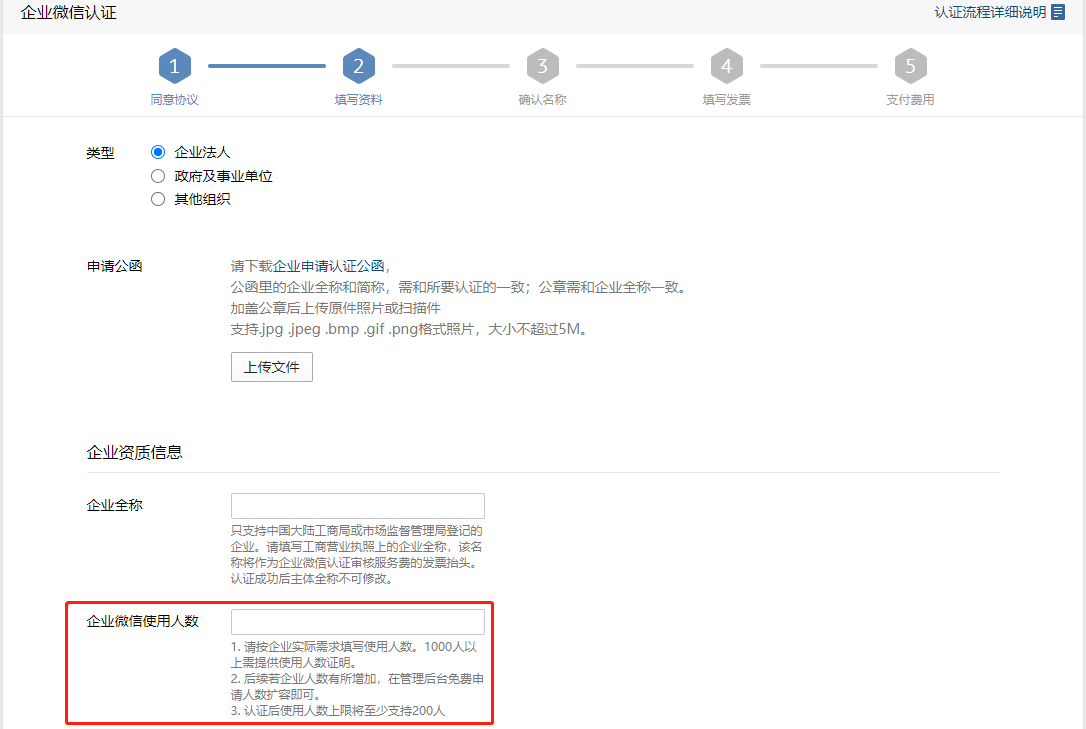Pick the 其他组织 radio option
This screenshot has width=1086, height=729.
pyautogui.click(x=158, y=199)
